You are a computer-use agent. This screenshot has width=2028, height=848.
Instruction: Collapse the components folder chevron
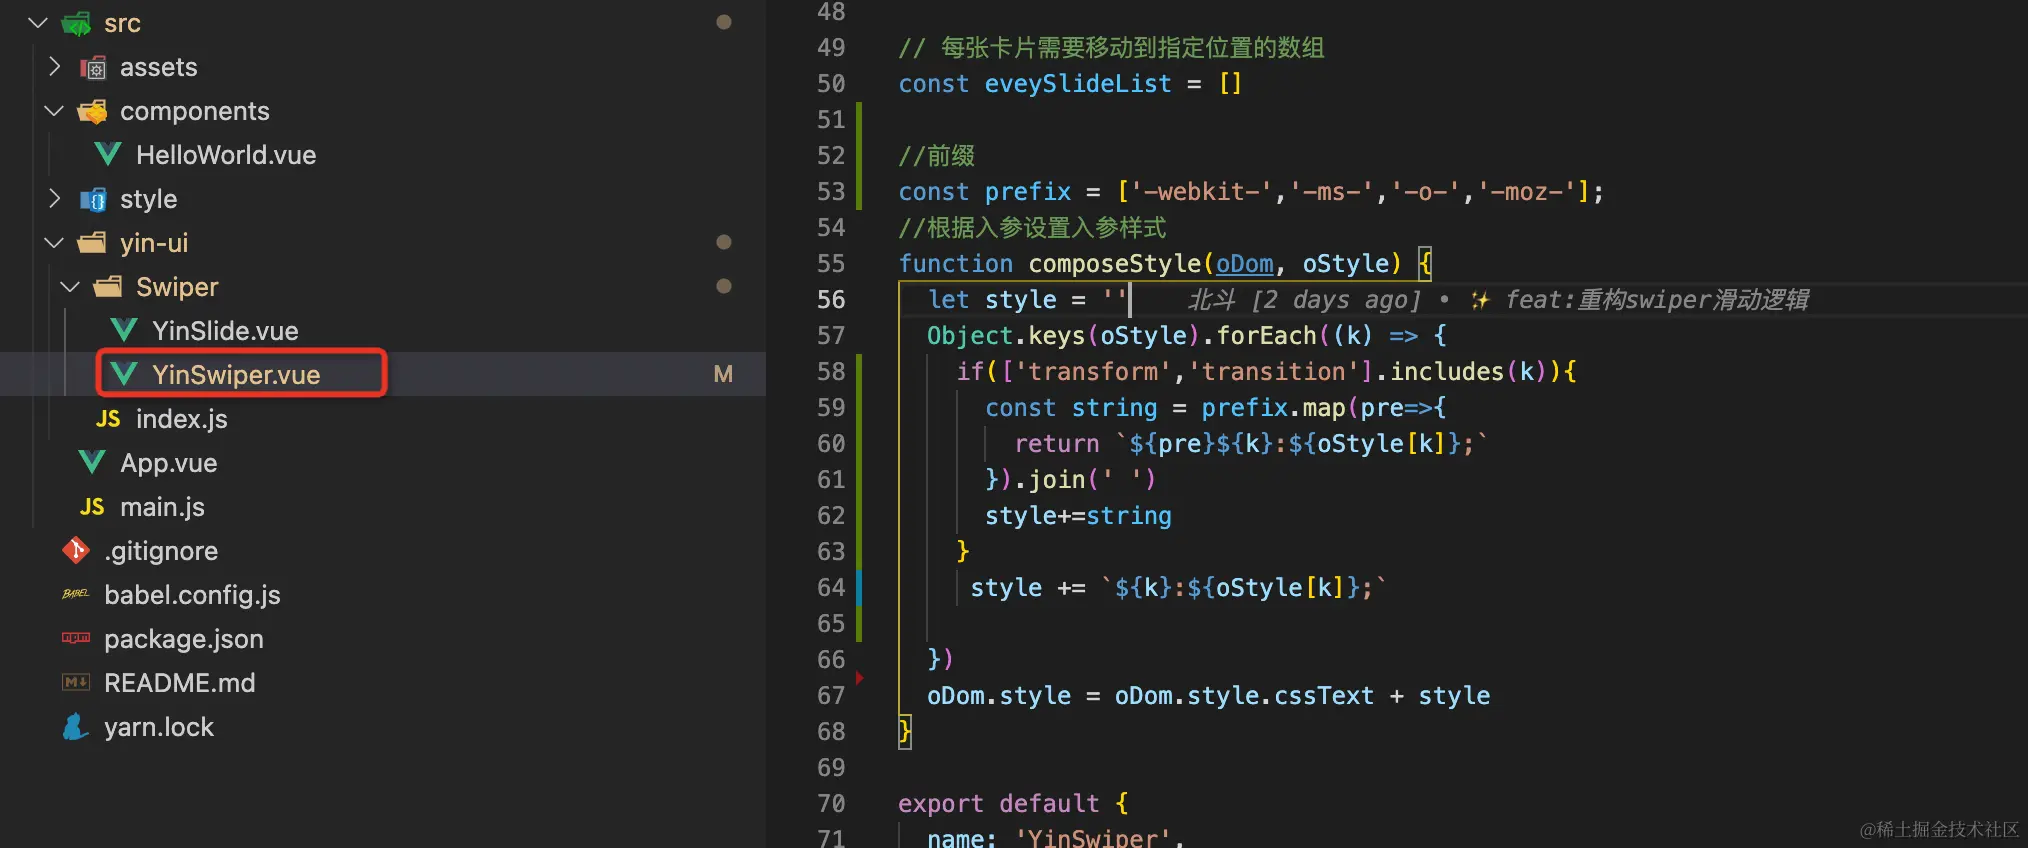tap(54, 111)
